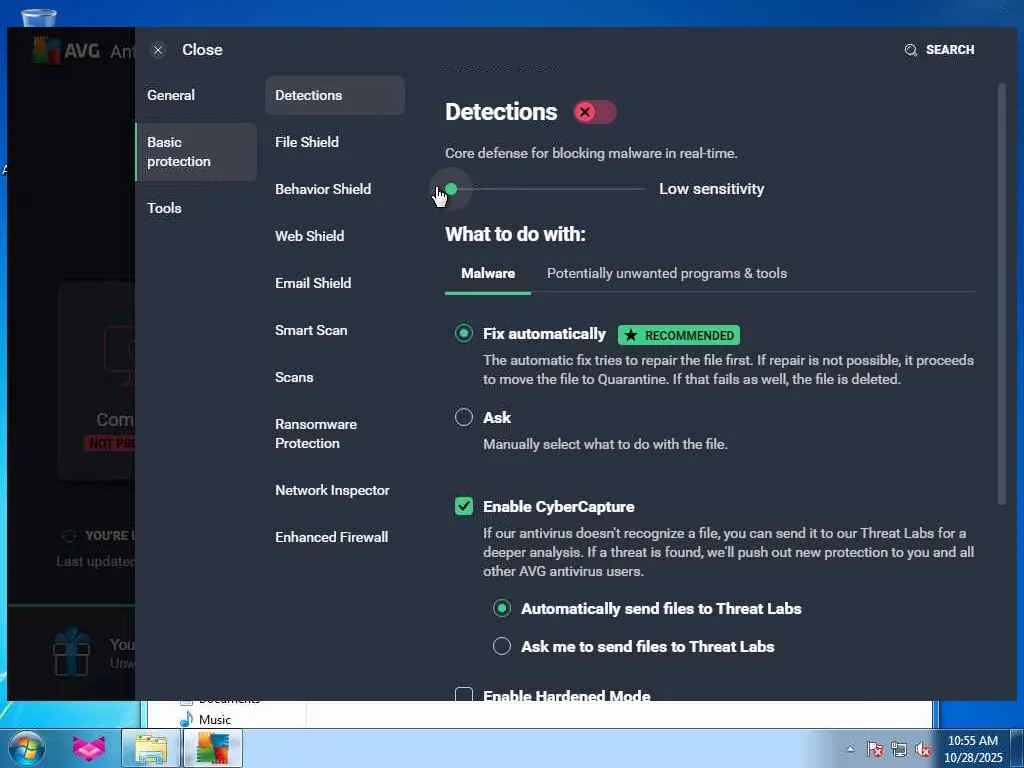Open the Search magnifier icon
1024x768 pixels.
point(910,50)
